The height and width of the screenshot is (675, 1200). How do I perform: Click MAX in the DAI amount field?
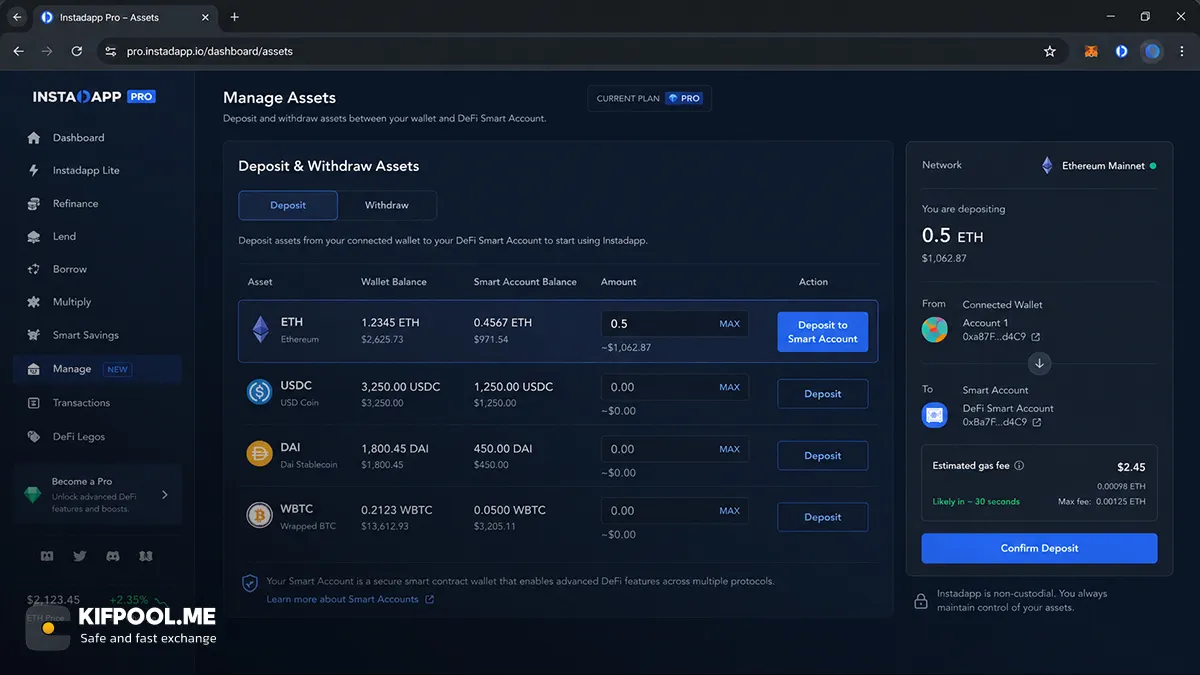pyautogui.click(x=730, y=449)
